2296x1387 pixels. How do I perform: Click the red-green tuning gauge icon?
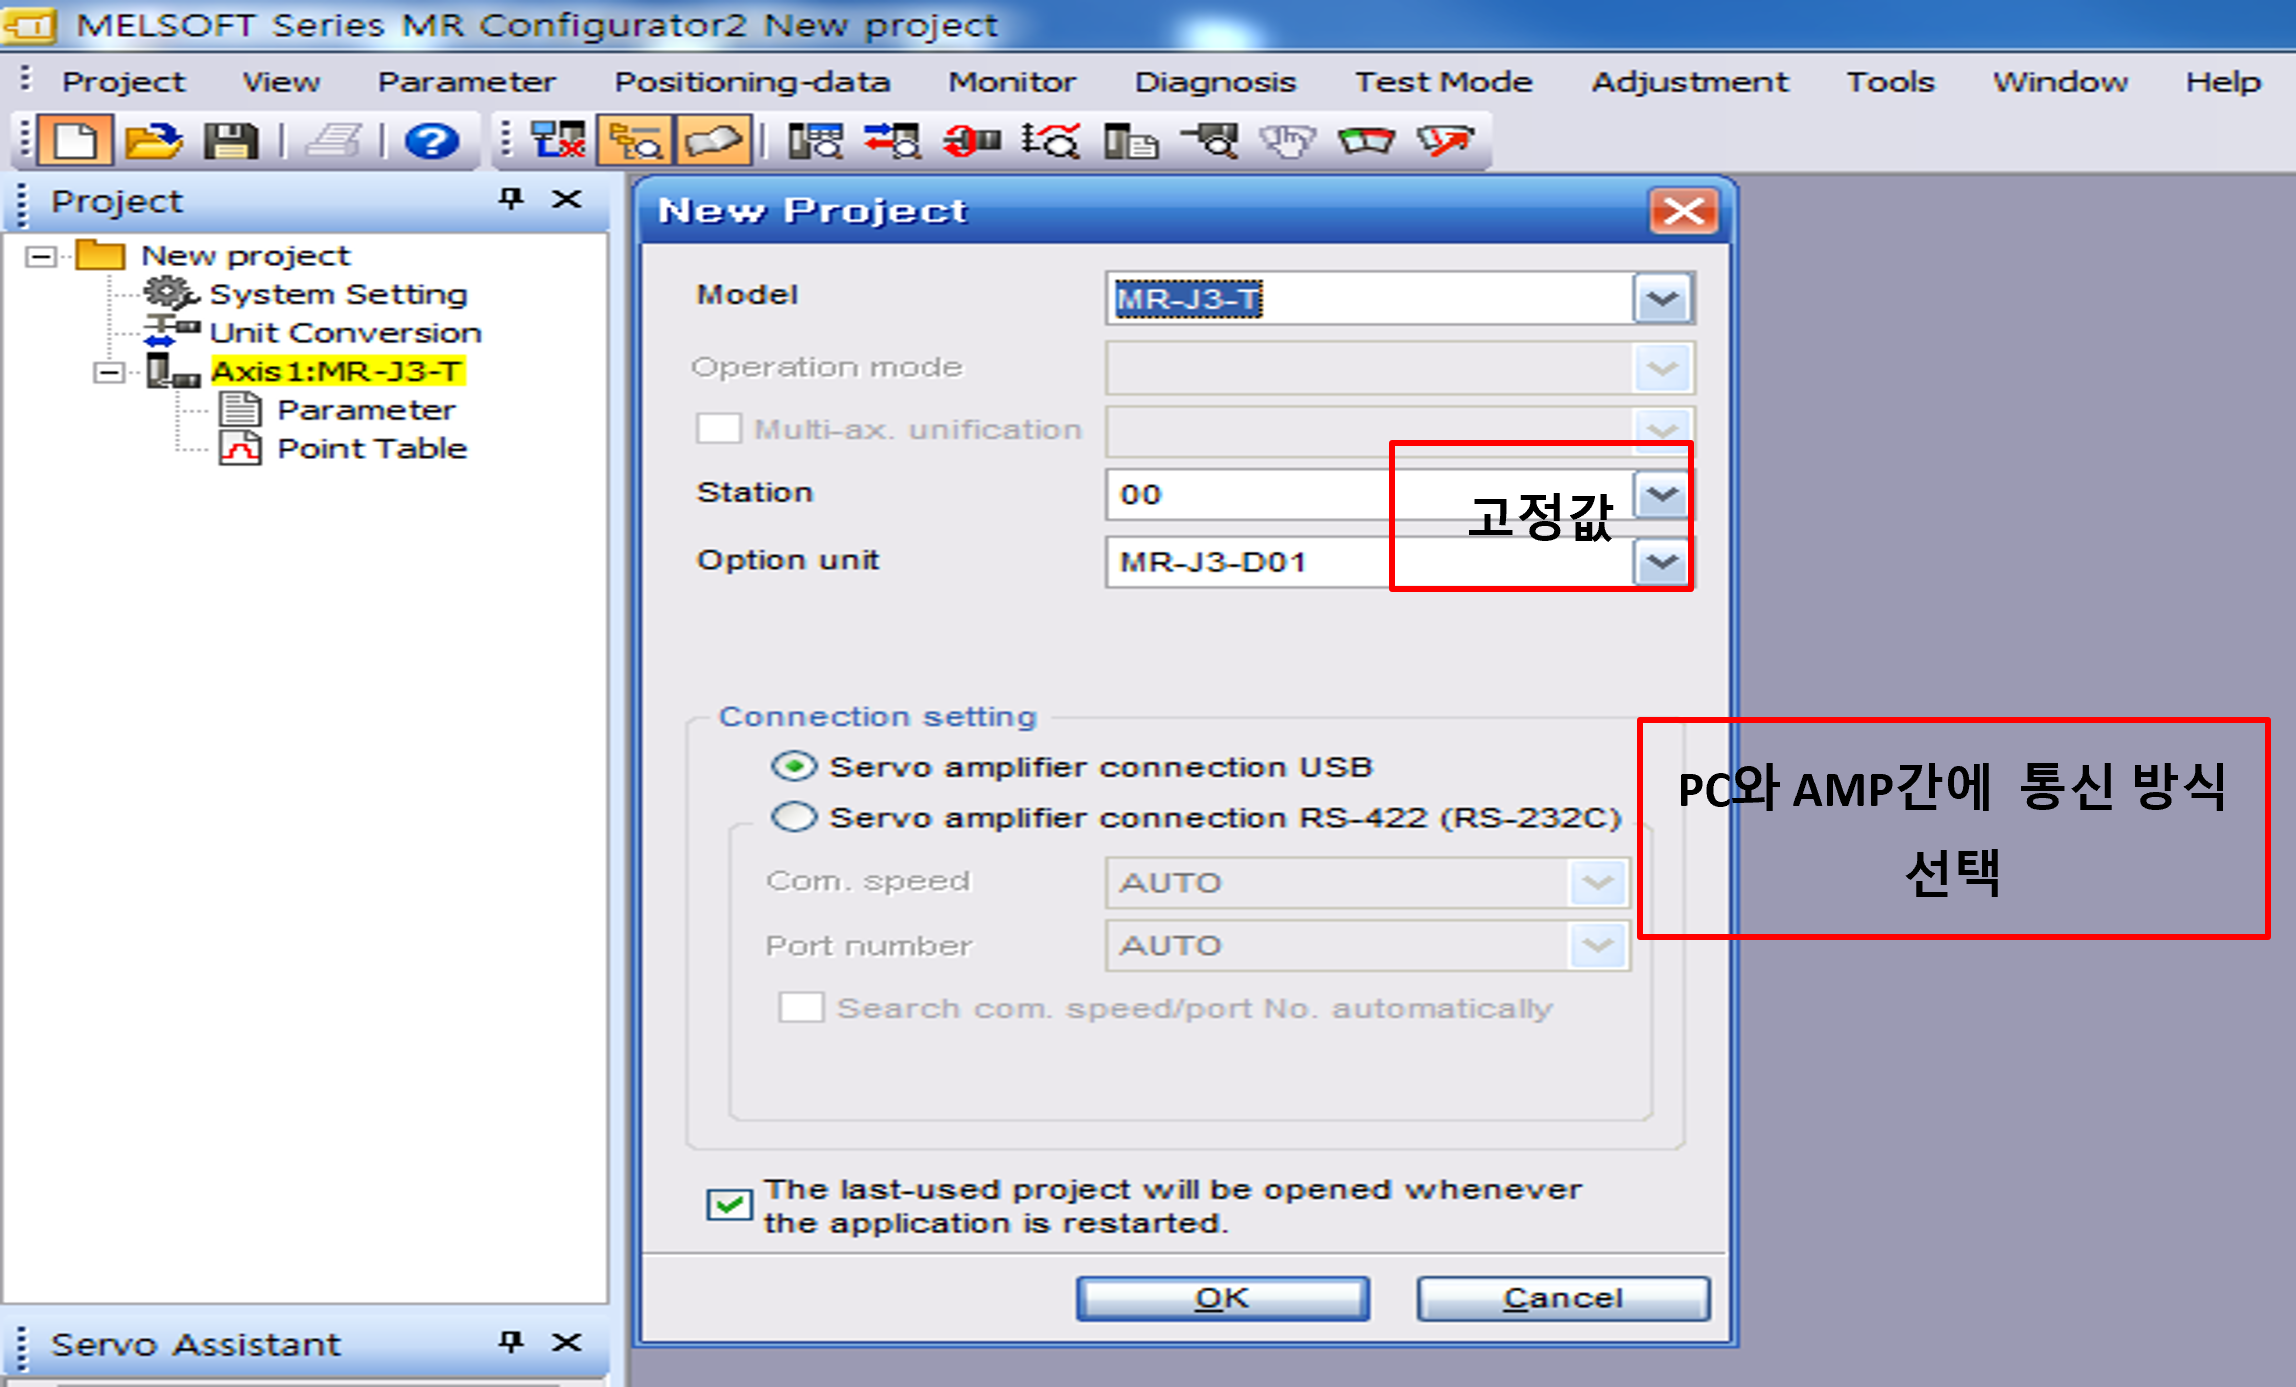click(1366, 140)
